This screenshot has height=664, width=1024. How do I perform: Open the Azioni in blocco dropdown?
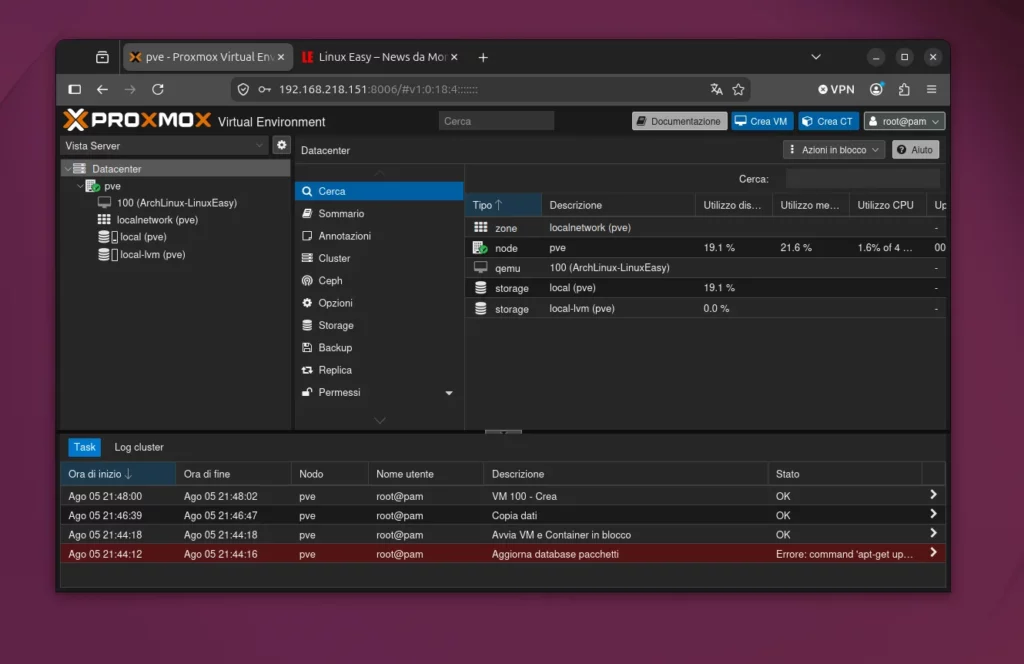tap(834, 150)
